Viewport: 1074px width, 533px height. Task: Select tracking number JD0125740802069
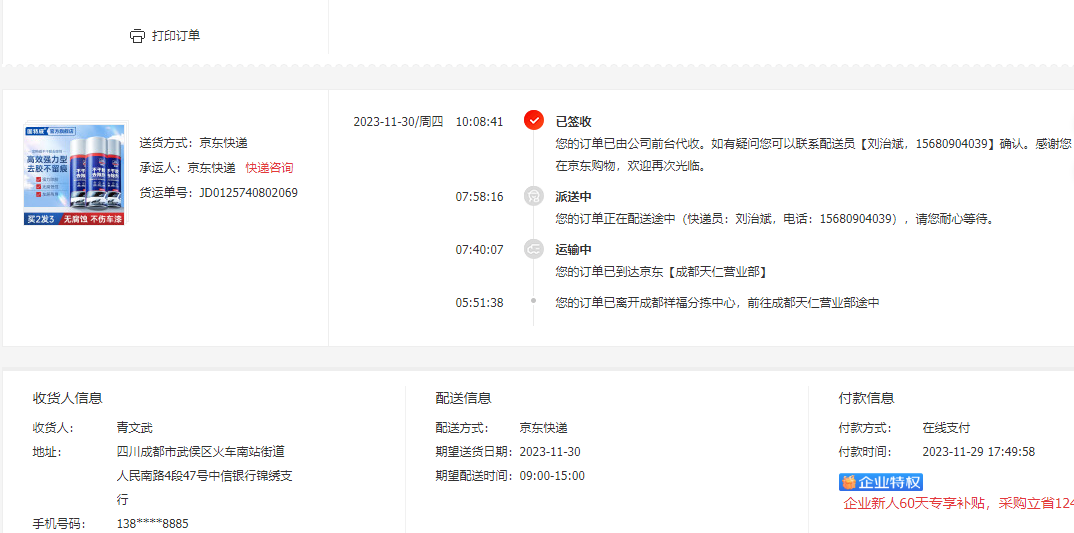pyautogui.click(x=249, y=193)
